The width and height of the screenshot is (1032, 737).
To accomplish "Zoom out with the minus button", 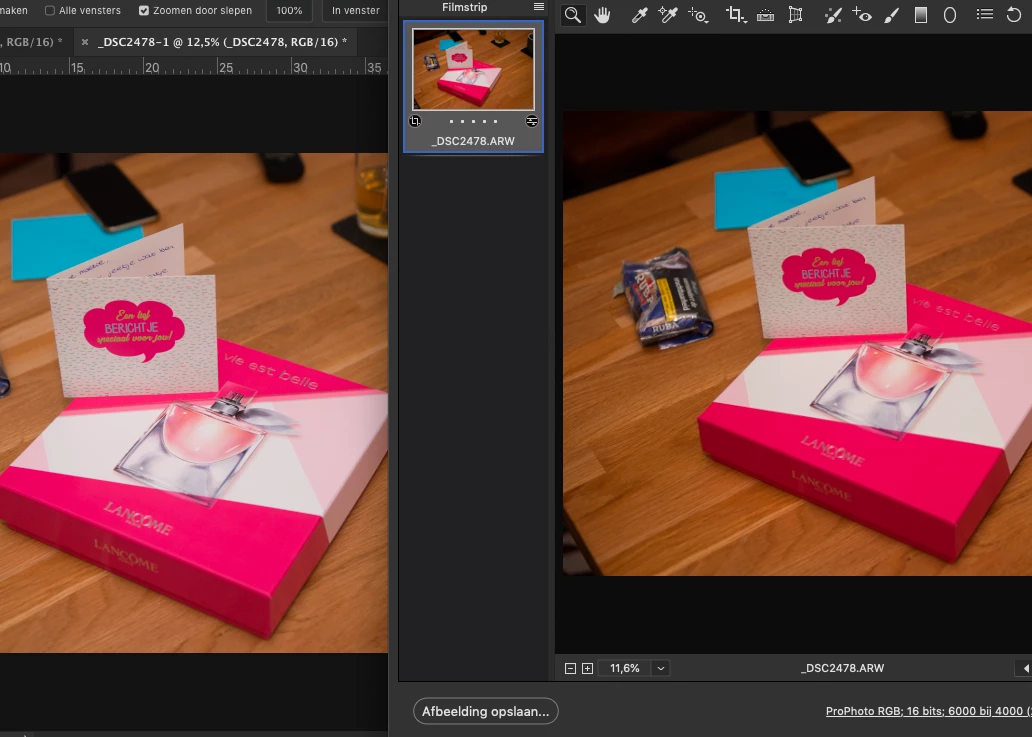I will click(x=571, y=669).
